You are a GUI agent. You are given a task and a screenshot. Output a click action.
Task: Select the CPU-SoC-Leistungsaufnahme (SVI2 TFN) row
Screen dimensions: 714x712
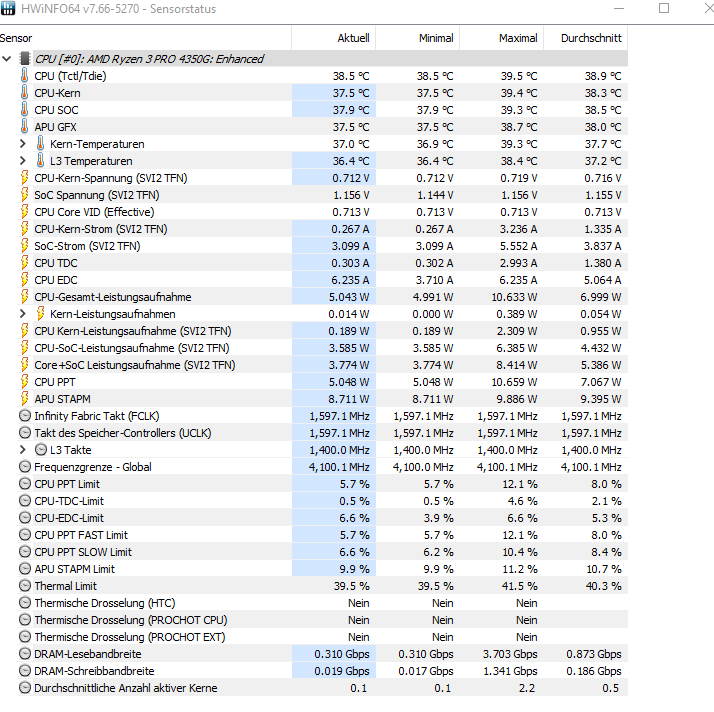click(x=322, y=348)
